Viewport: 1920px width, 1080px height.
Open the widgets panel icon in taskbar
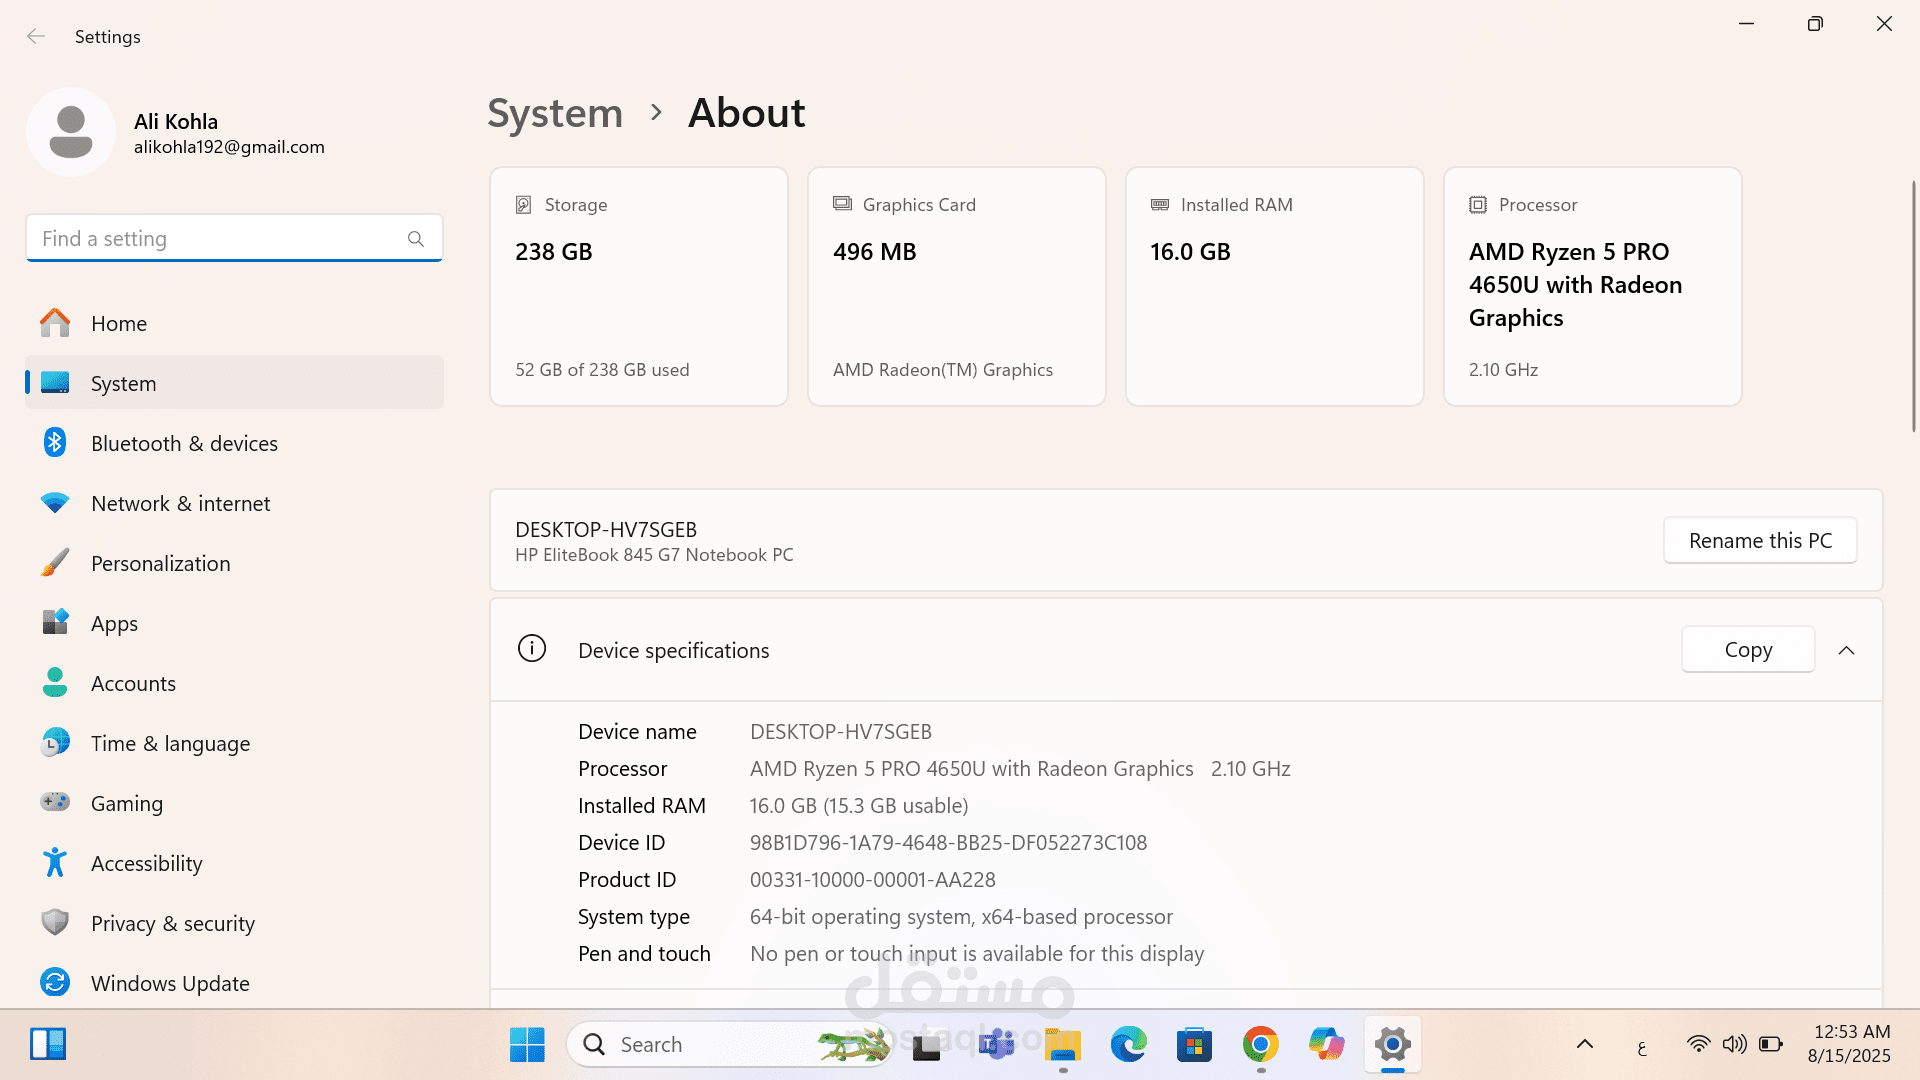[47, 1044]
